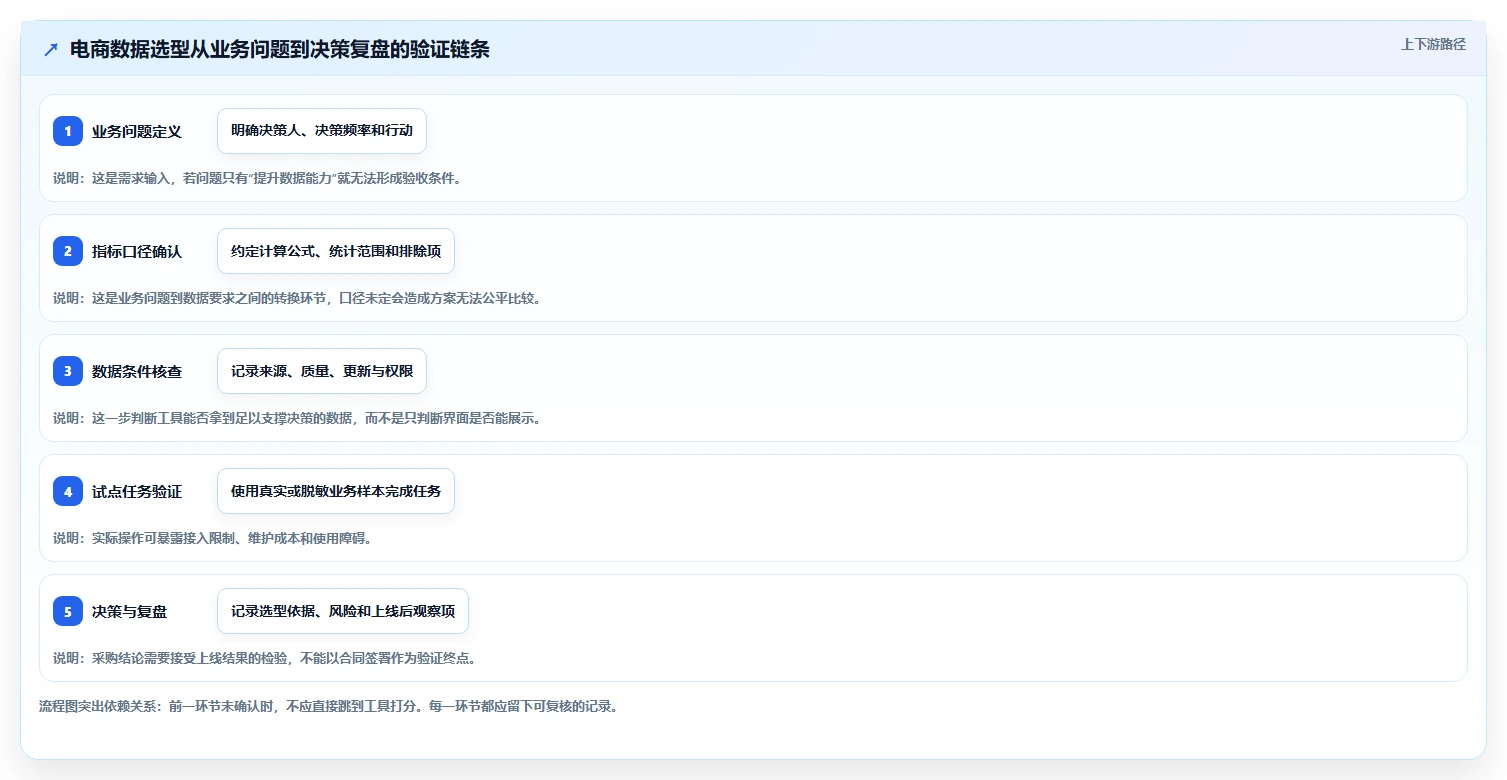Screen dimensions: 1507x780
Task: Click the note starting 说明：这是需求输入
Action: coord(257,178)
